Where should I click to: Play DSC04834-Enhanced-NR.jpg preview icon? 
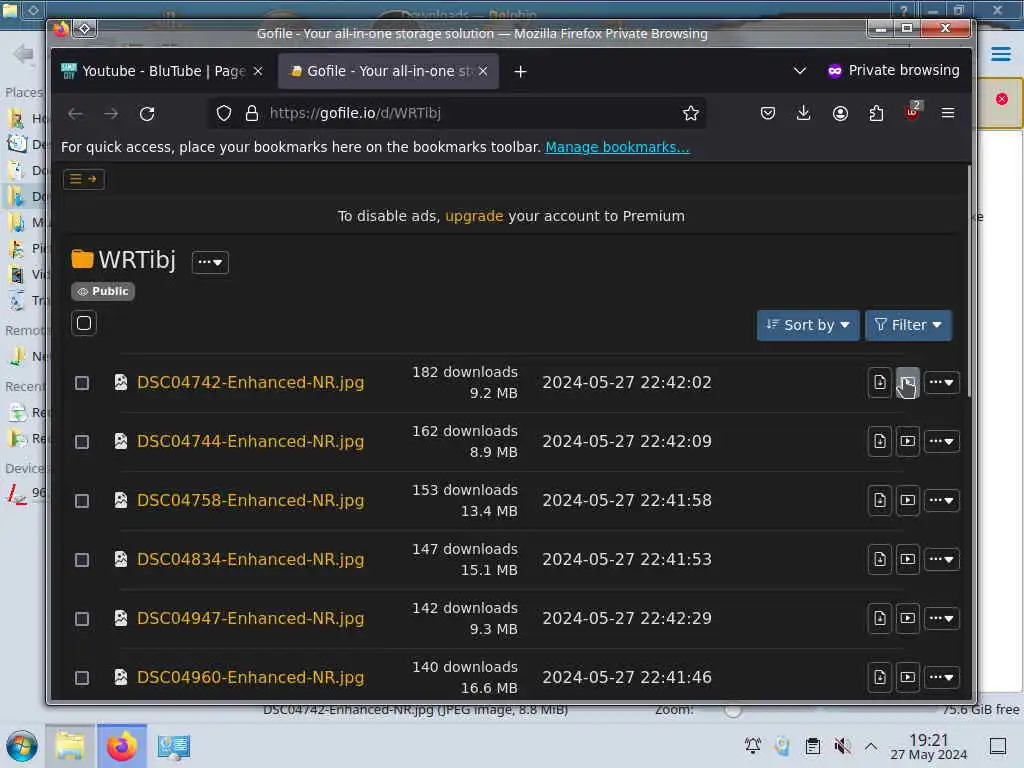pyautogui.click(x=908, y=559)
